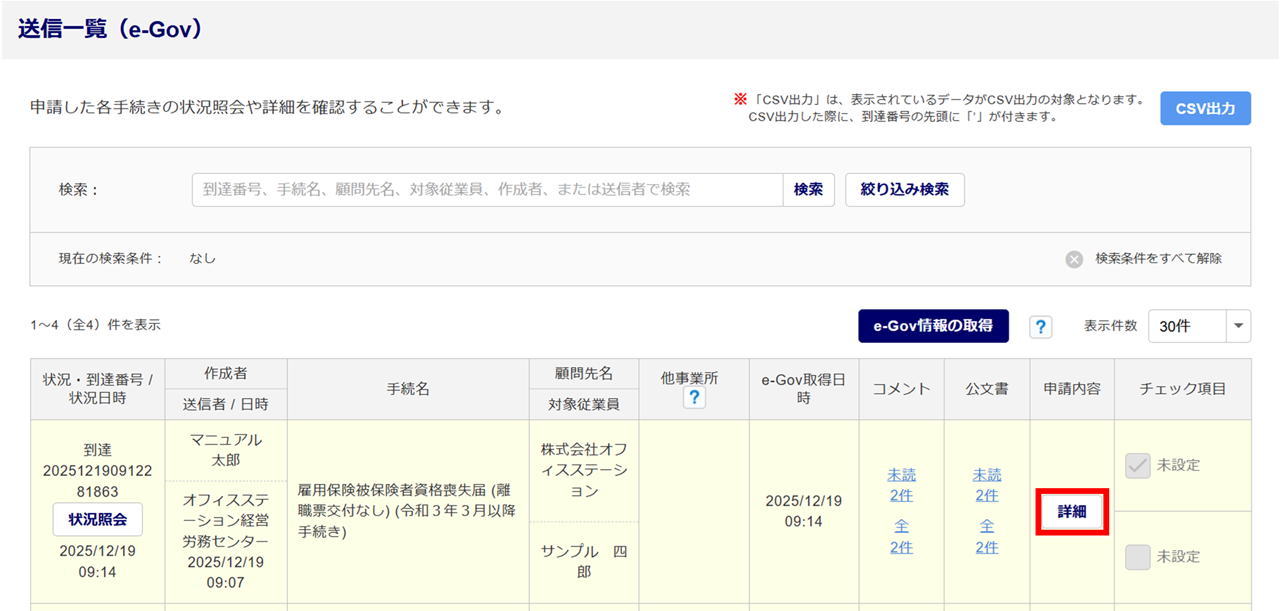This screenshot has height=611, width=1280.
Task: Focus the search text field for 到達番号
Action: (487, 190)
